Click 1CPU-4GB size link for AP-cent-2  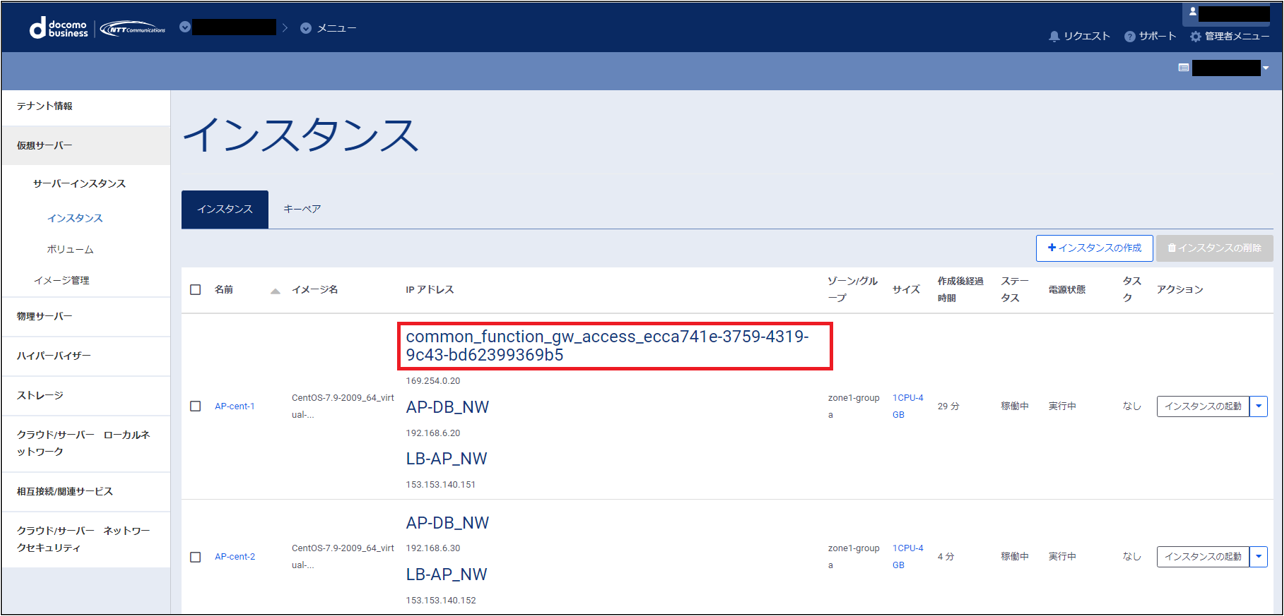pos(907,556)
